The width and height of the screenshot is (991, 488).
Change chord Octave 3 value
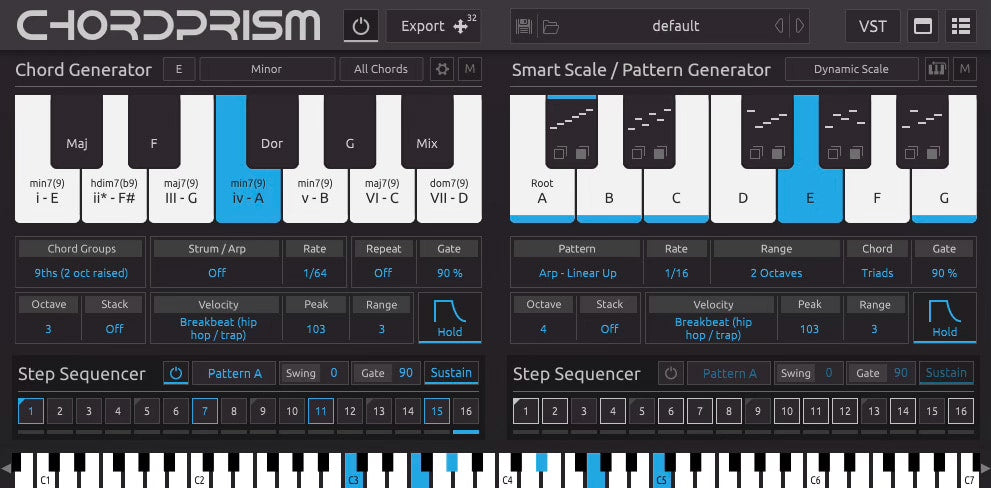click(x=49, y=329)
